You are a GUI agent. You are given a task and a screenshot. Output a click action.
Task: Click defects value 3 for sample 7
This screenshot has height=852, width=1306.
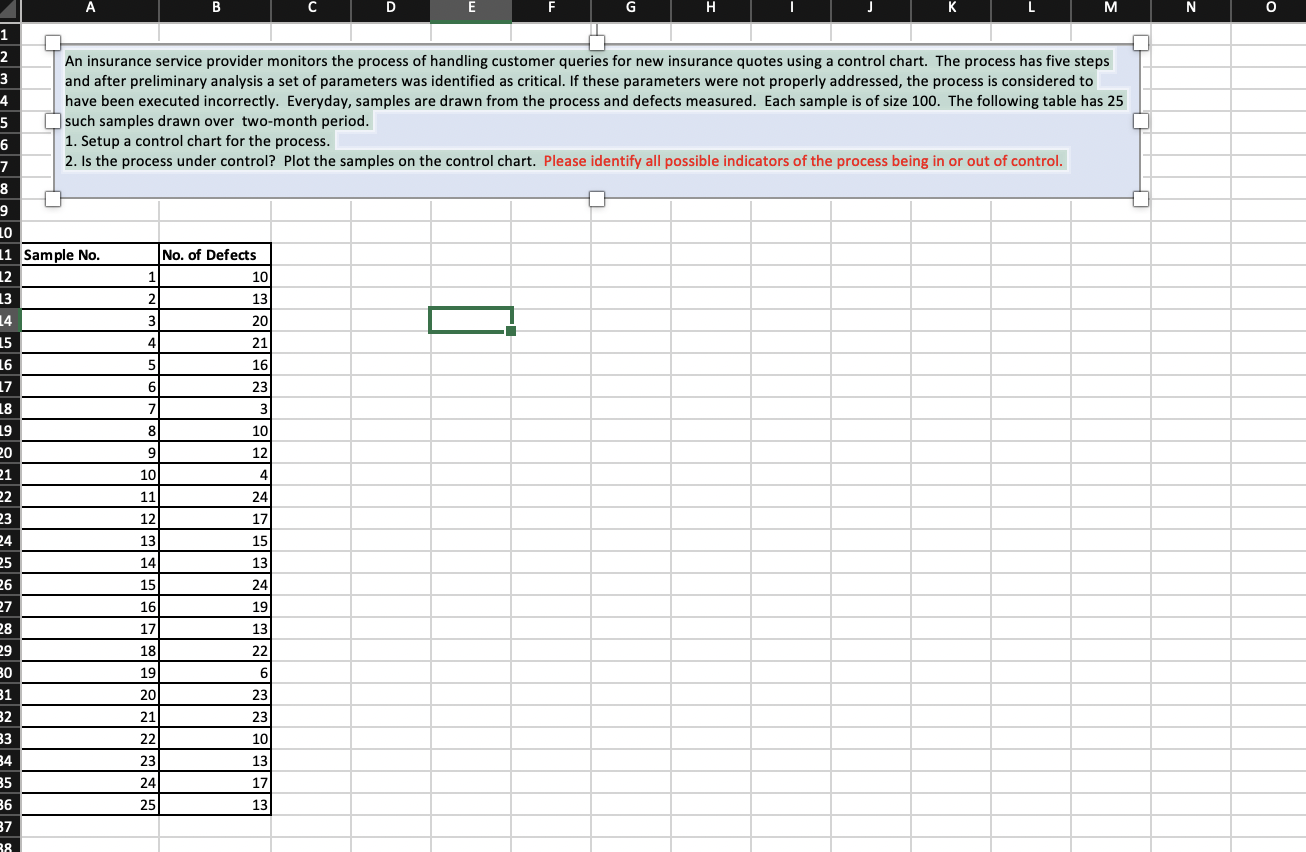[215, 409]
